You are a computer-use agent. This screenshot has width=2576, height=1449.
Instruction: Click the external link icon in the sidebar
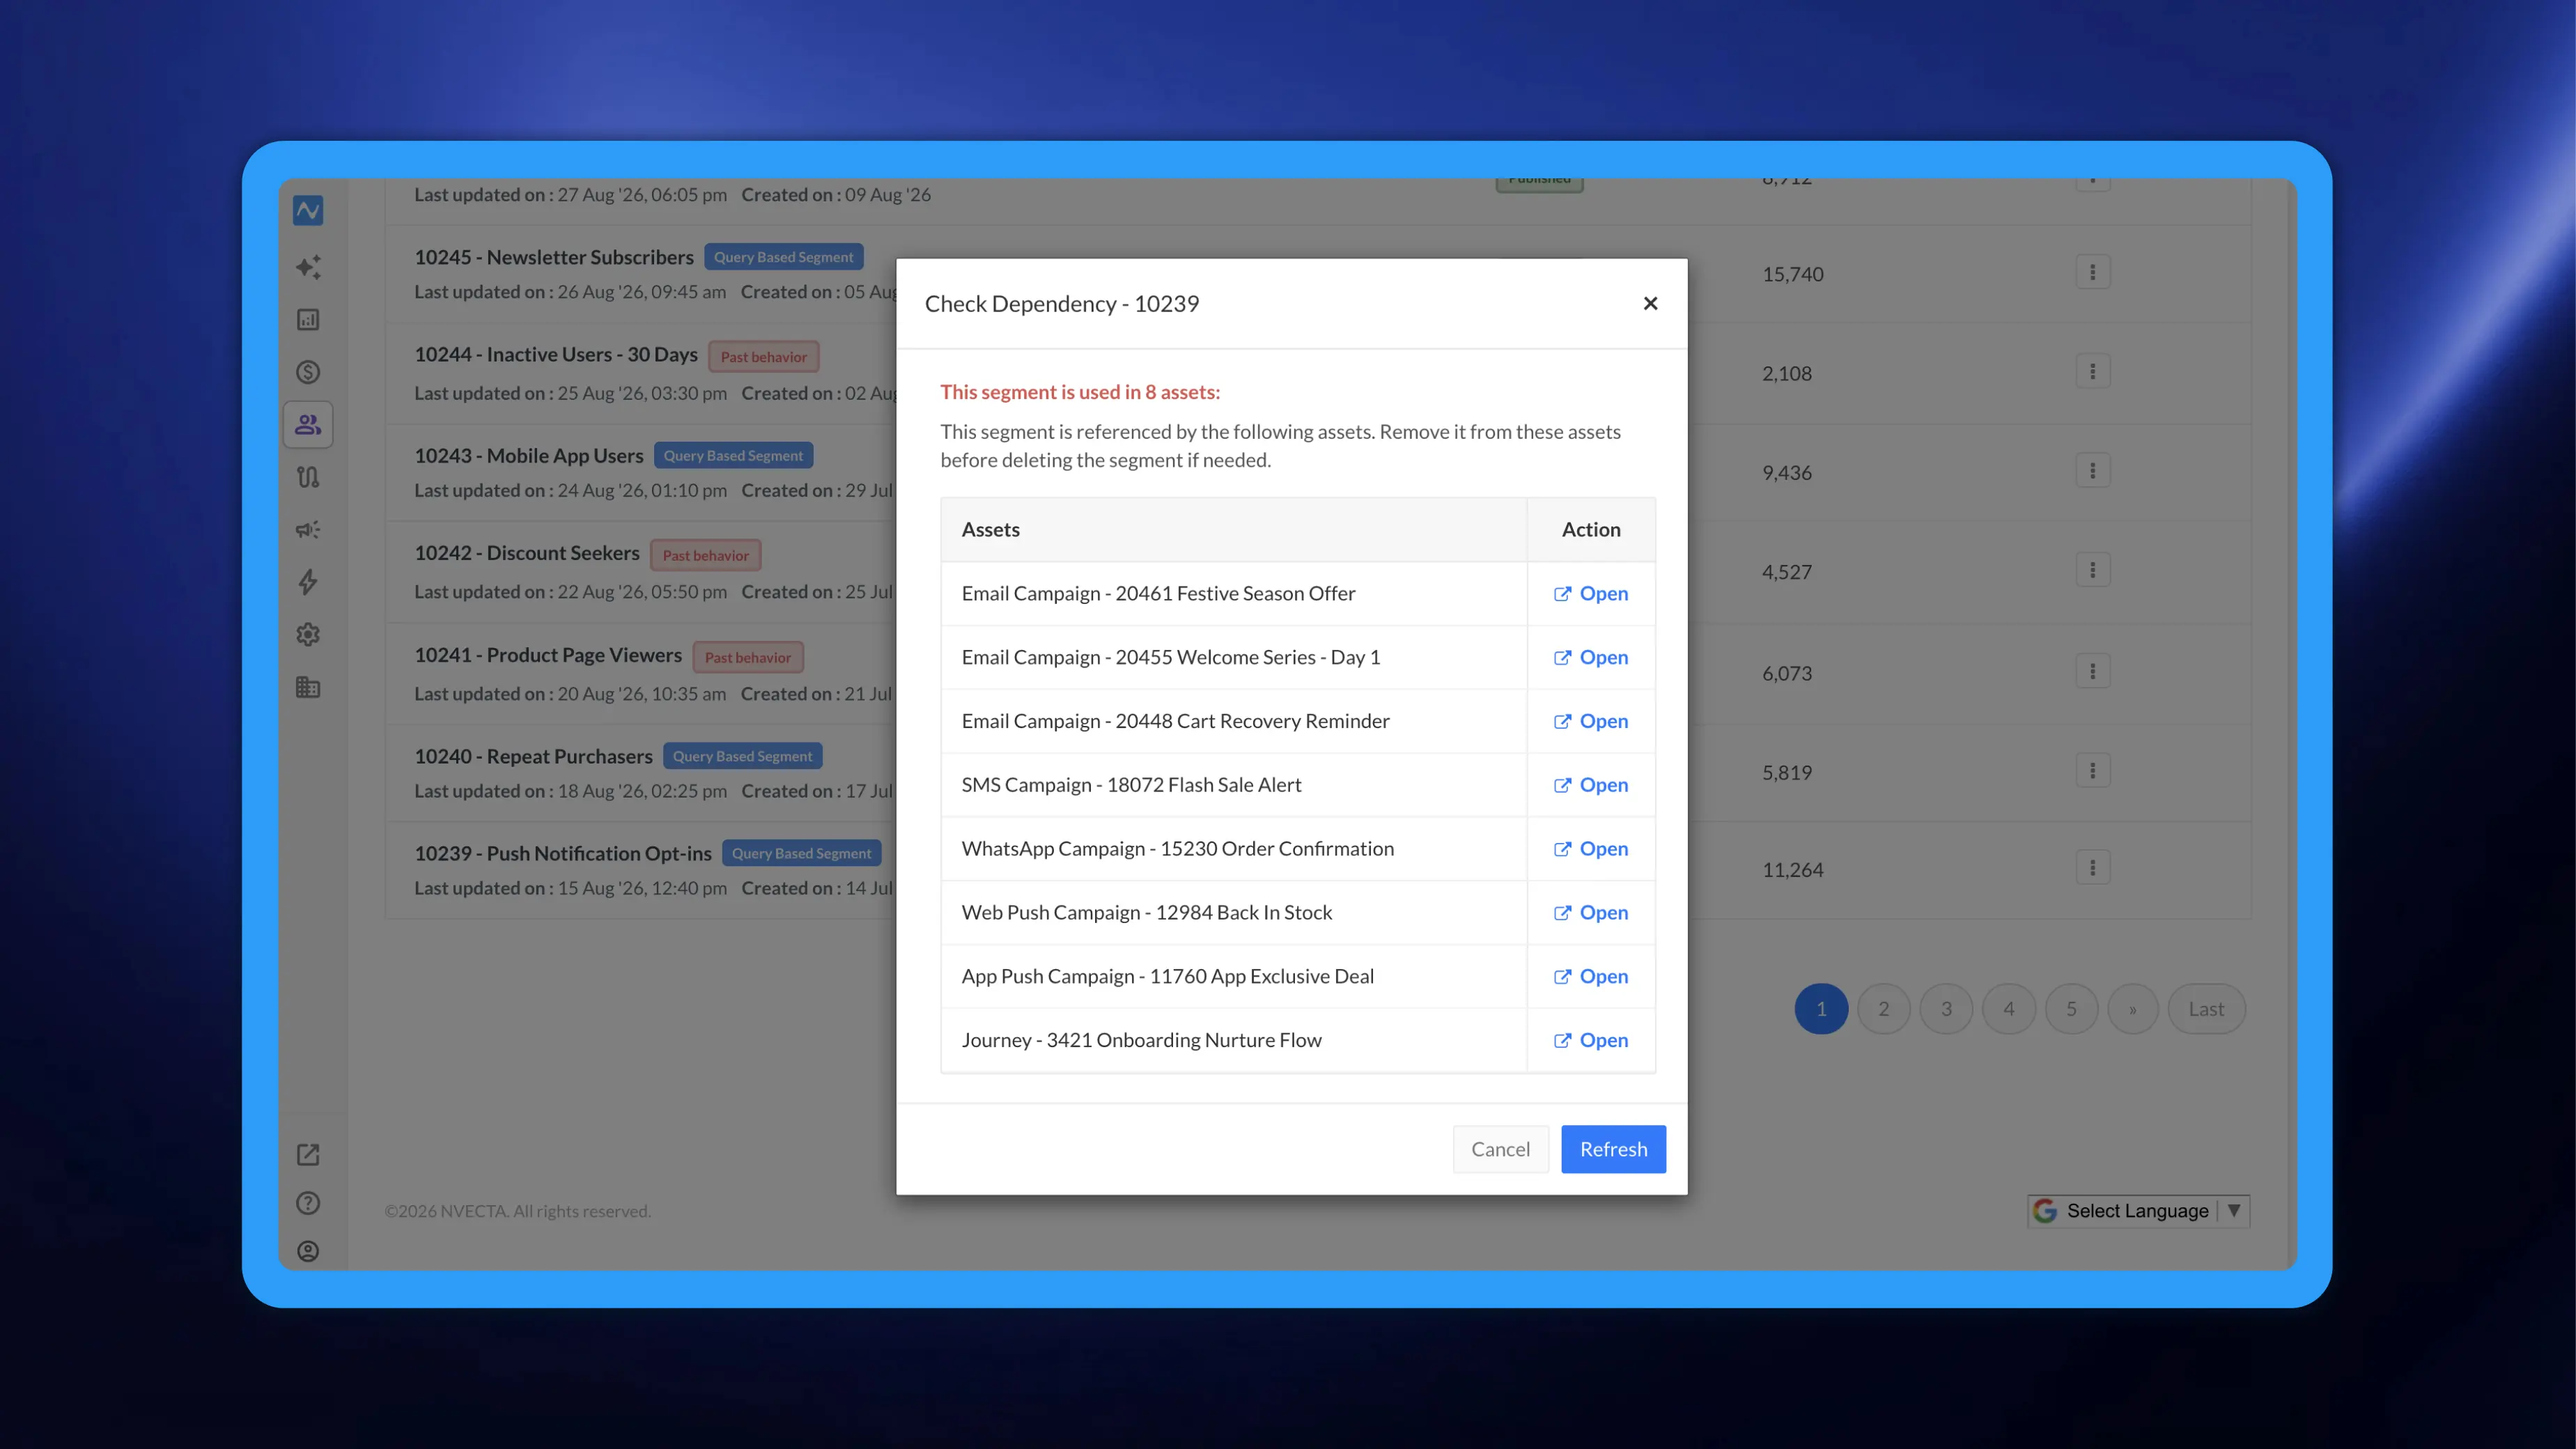[x=308, y=1155]
